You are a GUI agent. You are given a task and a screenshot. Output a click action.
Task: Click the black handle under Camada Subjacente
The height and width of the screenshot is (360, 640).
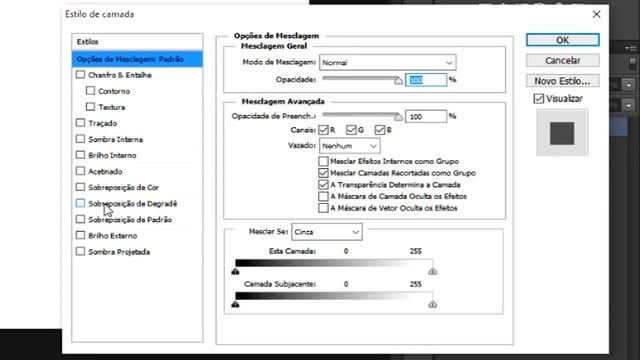pyautogui.click(x=236, y=304)
